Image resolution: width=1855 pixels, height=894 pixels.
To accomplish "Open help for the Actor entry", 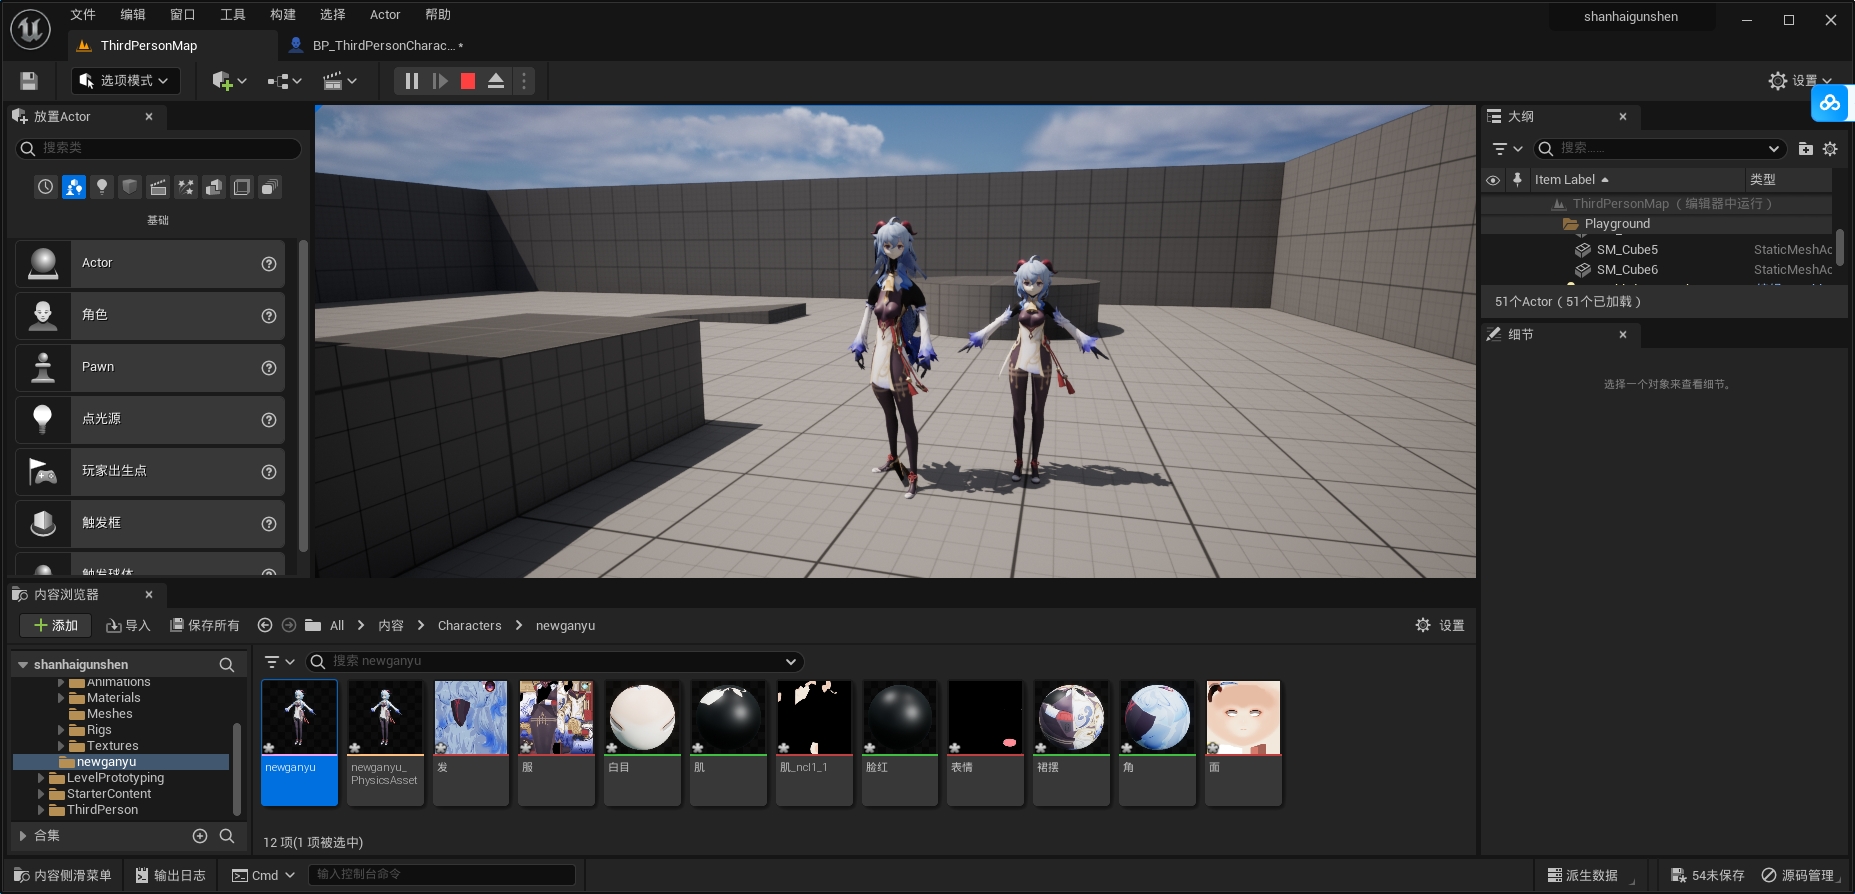I will [269, 264].
